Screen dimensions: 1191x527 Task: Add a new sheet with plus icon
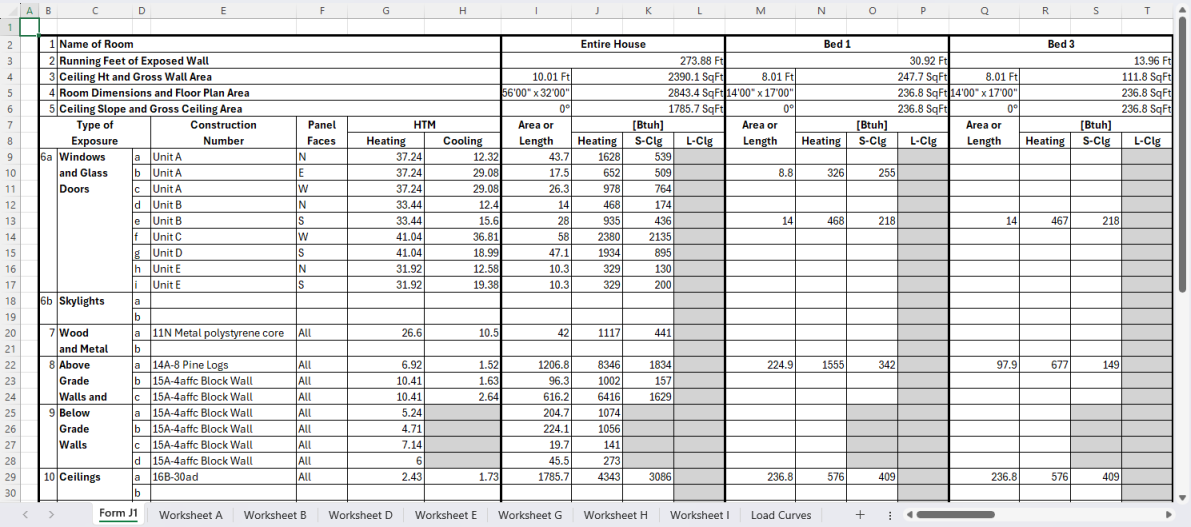[x=860, y=514]
